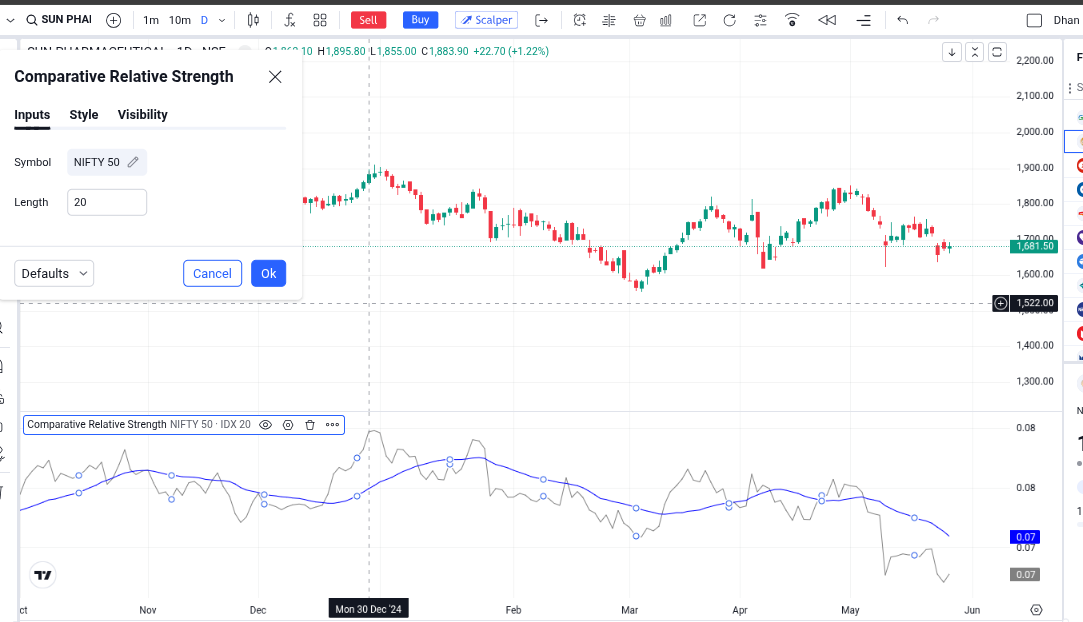Open the bar chart analytics icon
This screenshot has height=622, width=1083.
pos(666,21)
